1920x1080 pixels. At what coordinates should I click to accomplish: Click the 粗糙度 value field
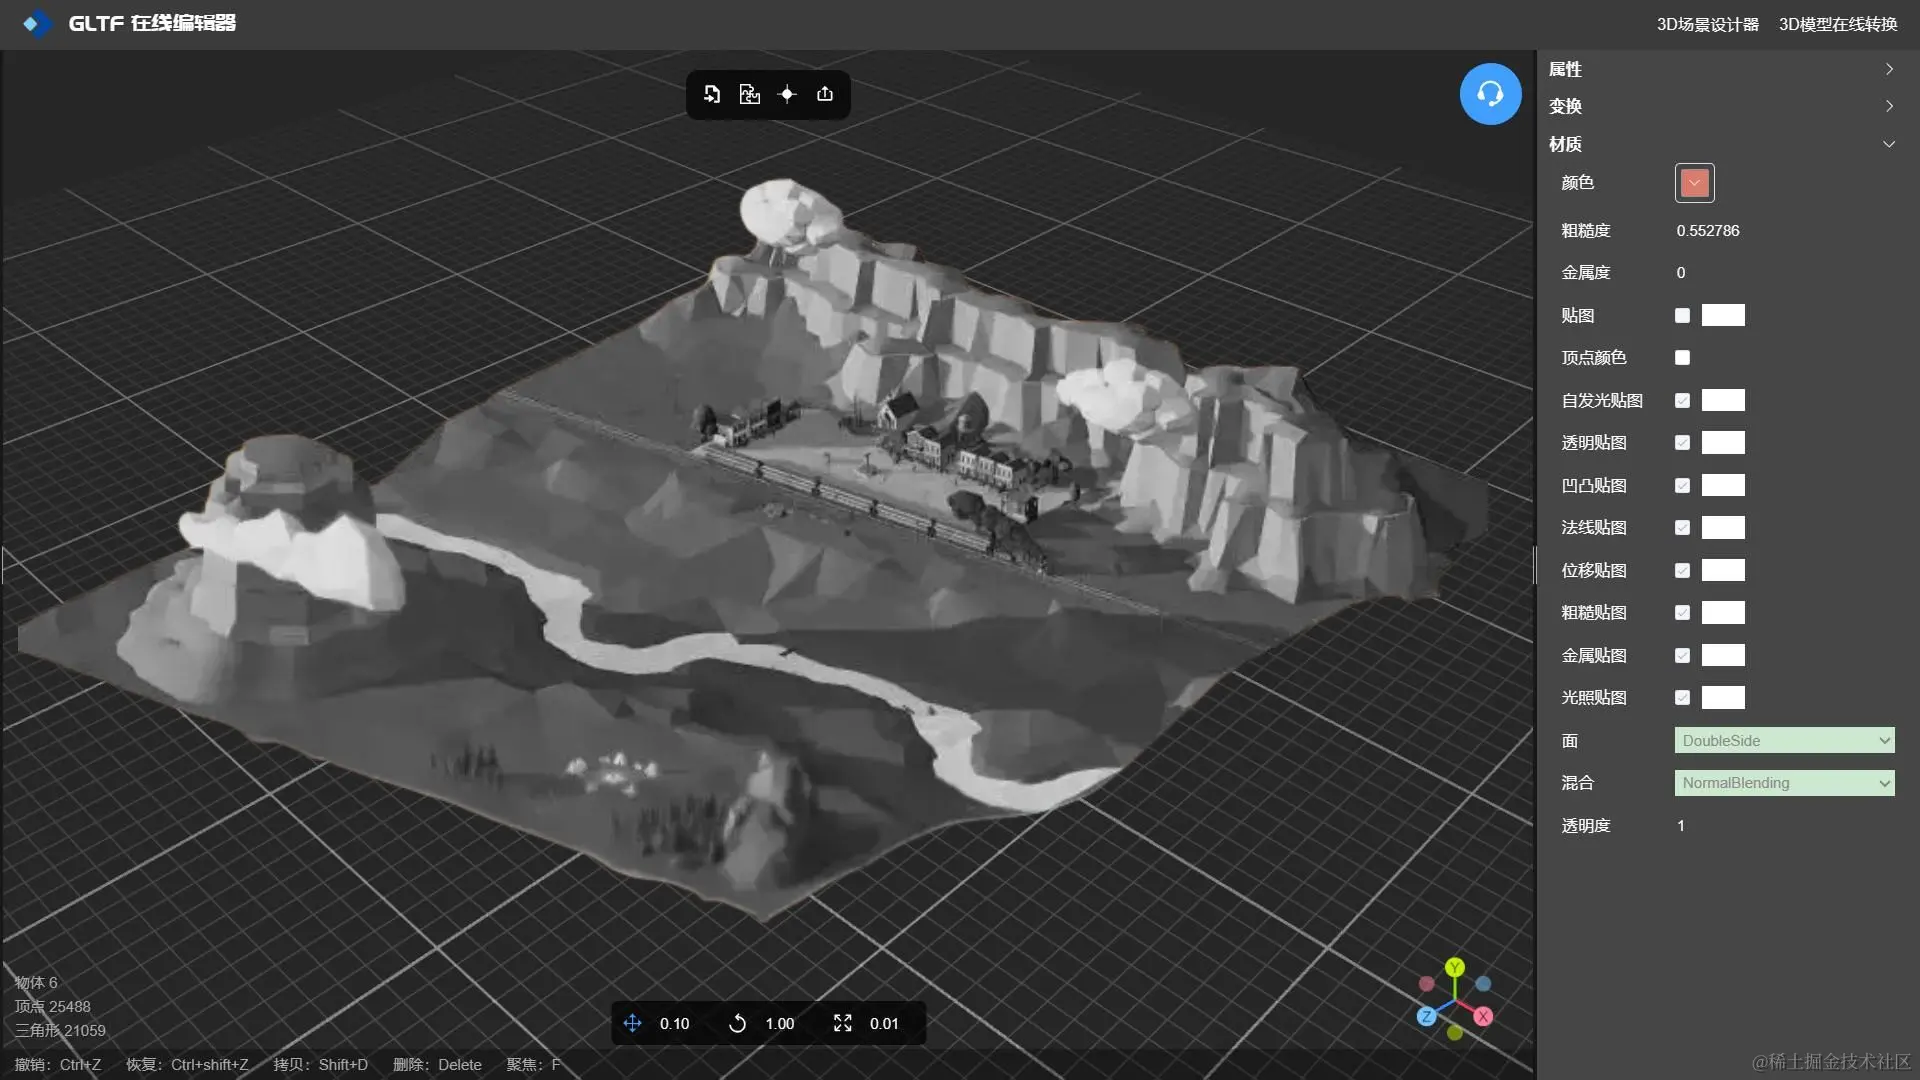point(1708,231)
